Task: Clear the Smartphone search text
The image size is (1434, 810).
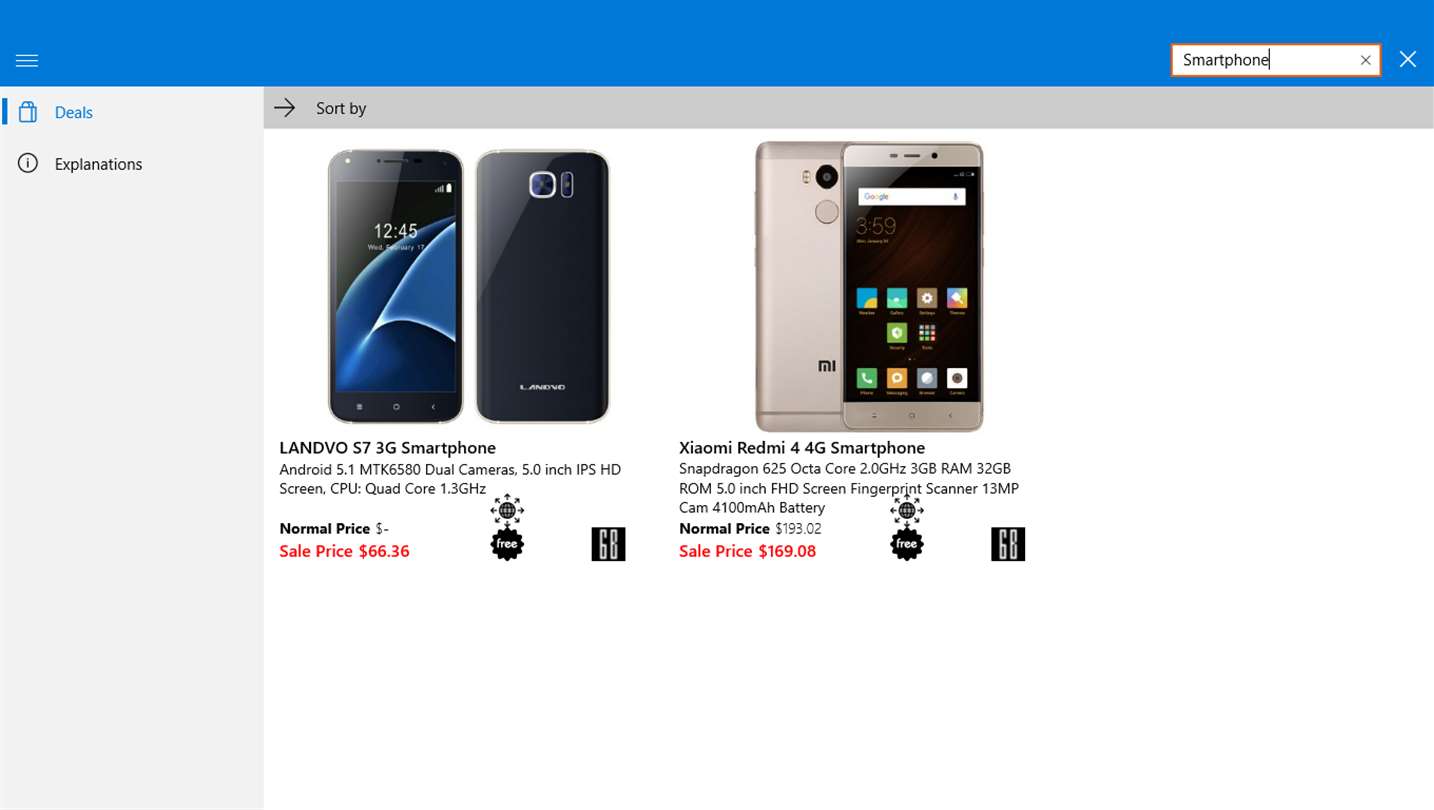Action: point(1365,60)
